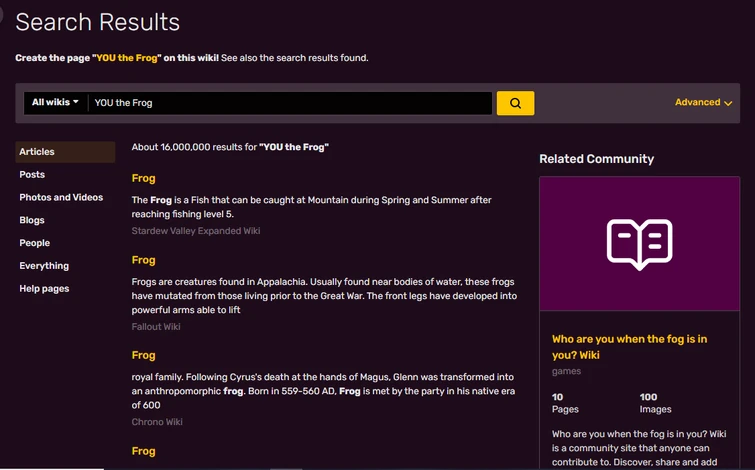Screen dimensions: 755x470
Task: Filter results by People
Action: 35,244
